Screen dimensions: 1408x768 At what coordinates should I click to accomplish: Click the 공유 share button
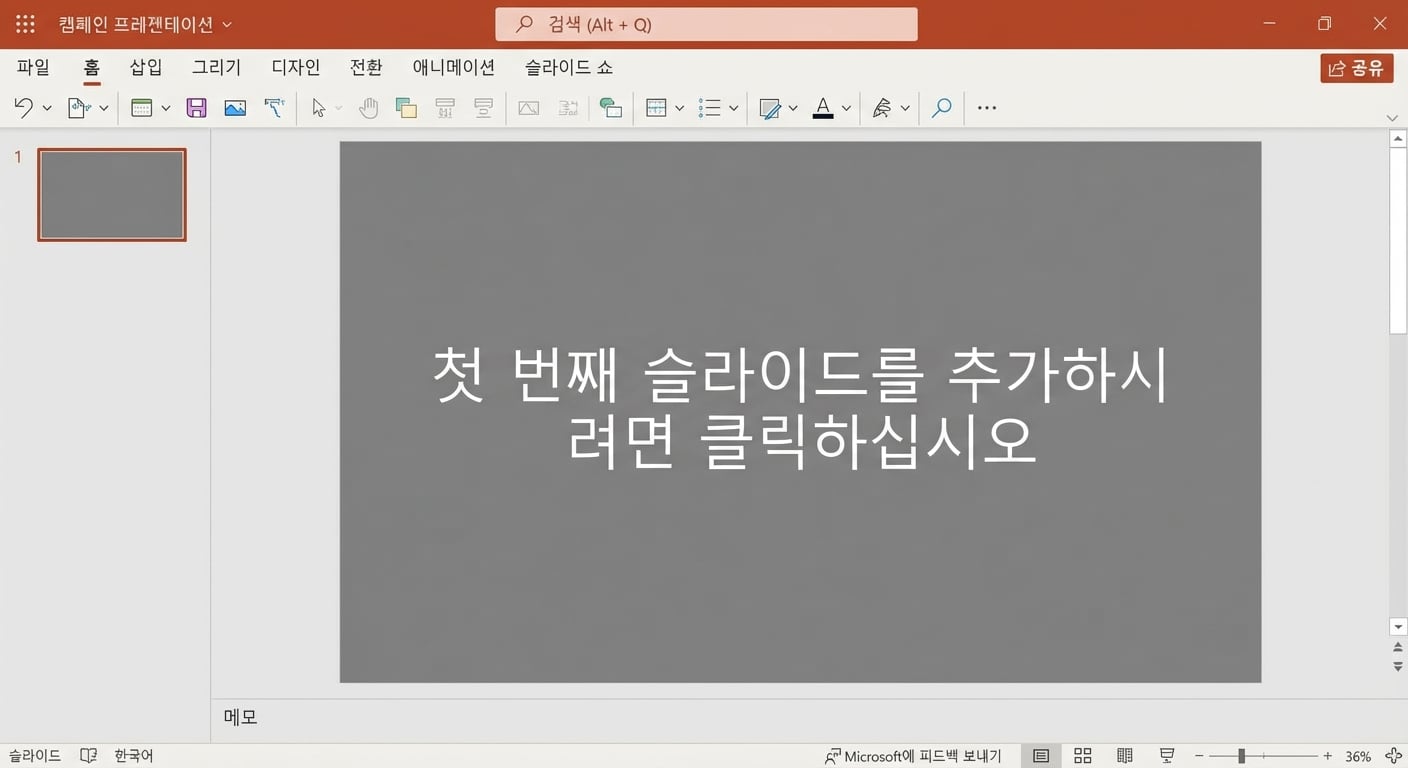point(1356,68)
